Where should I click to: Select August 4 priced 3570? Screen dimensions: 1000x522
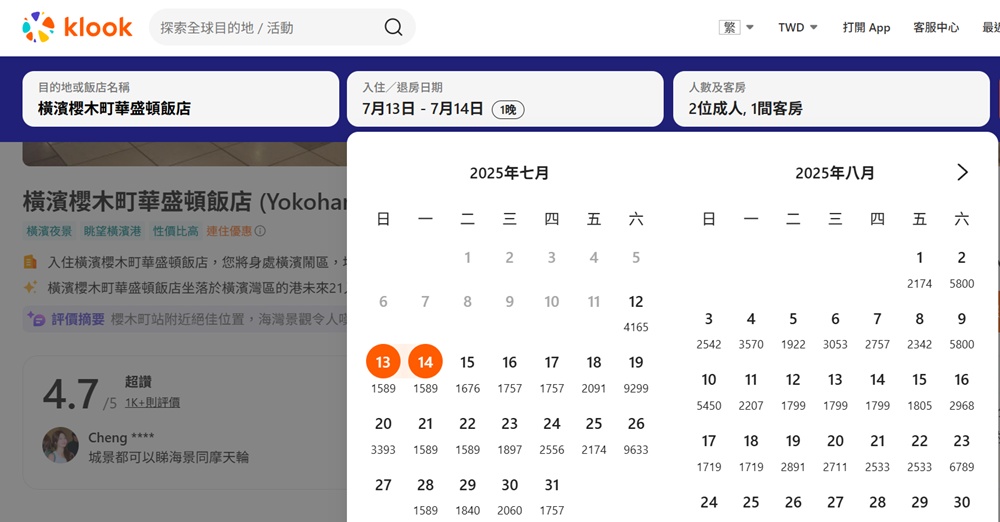751,330
